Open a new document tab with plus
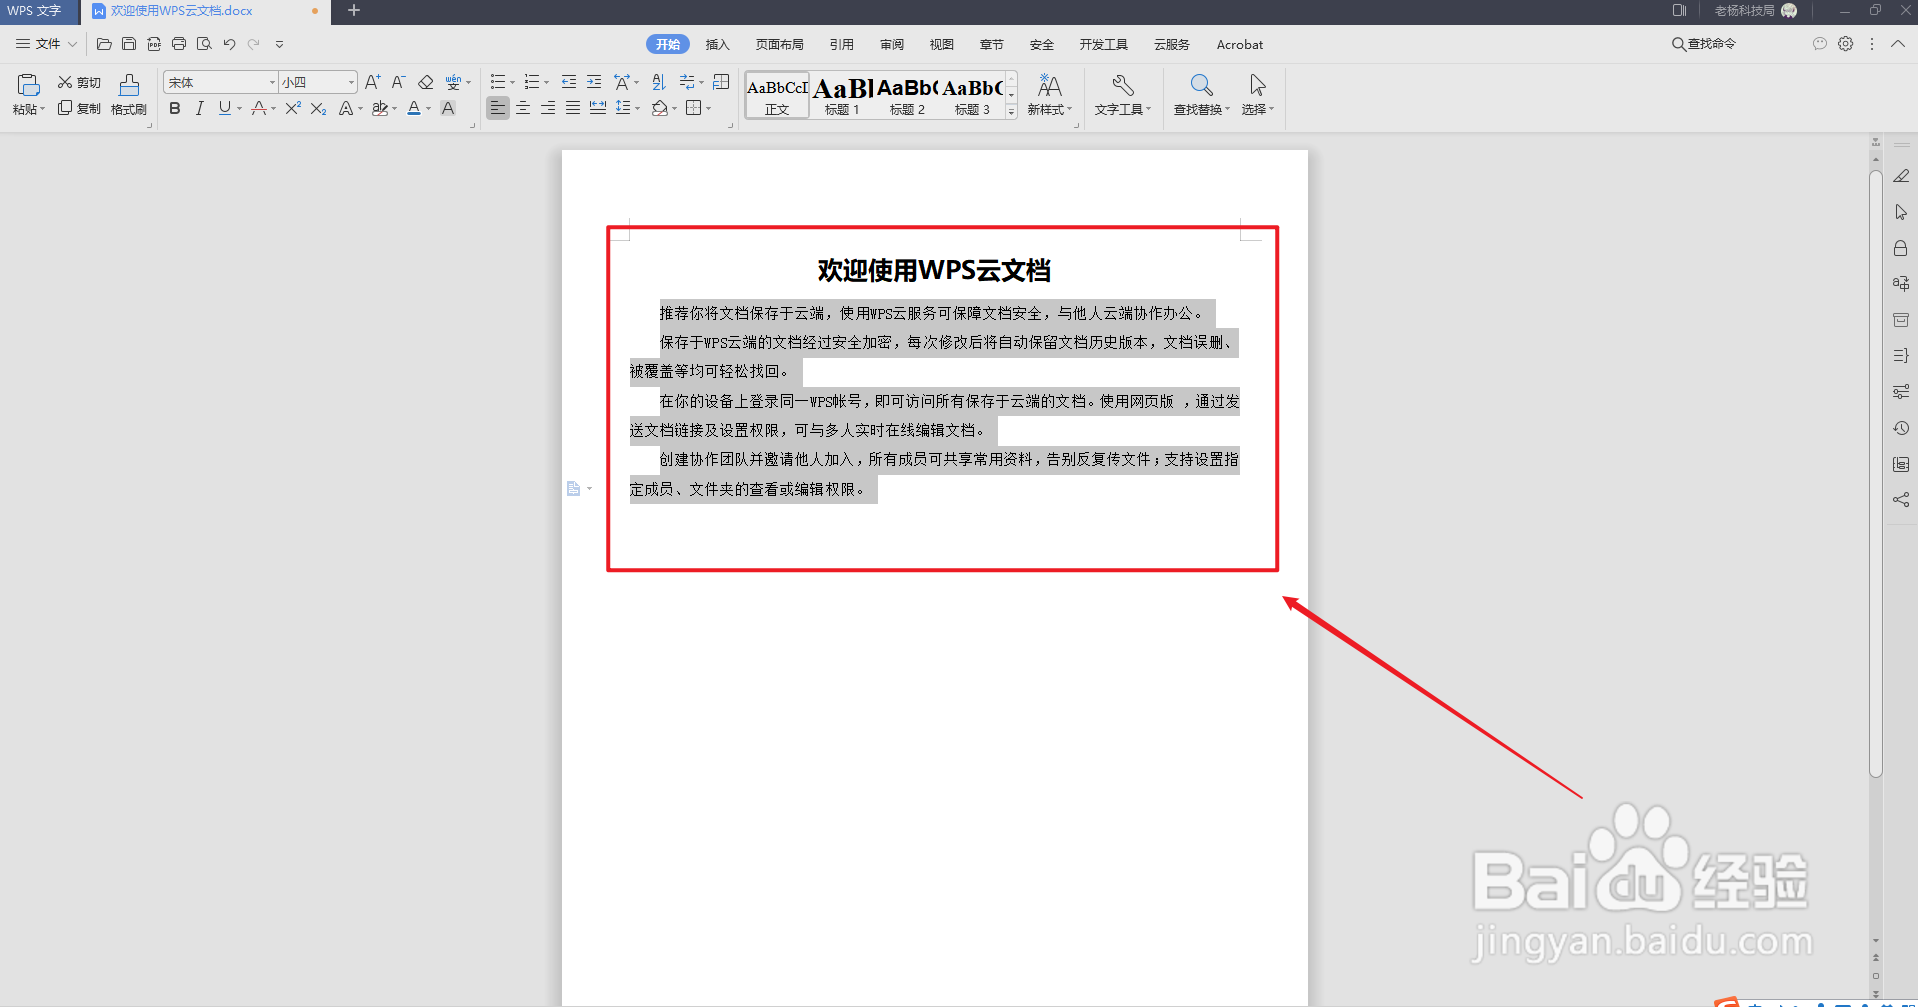 tap(354, 10)
